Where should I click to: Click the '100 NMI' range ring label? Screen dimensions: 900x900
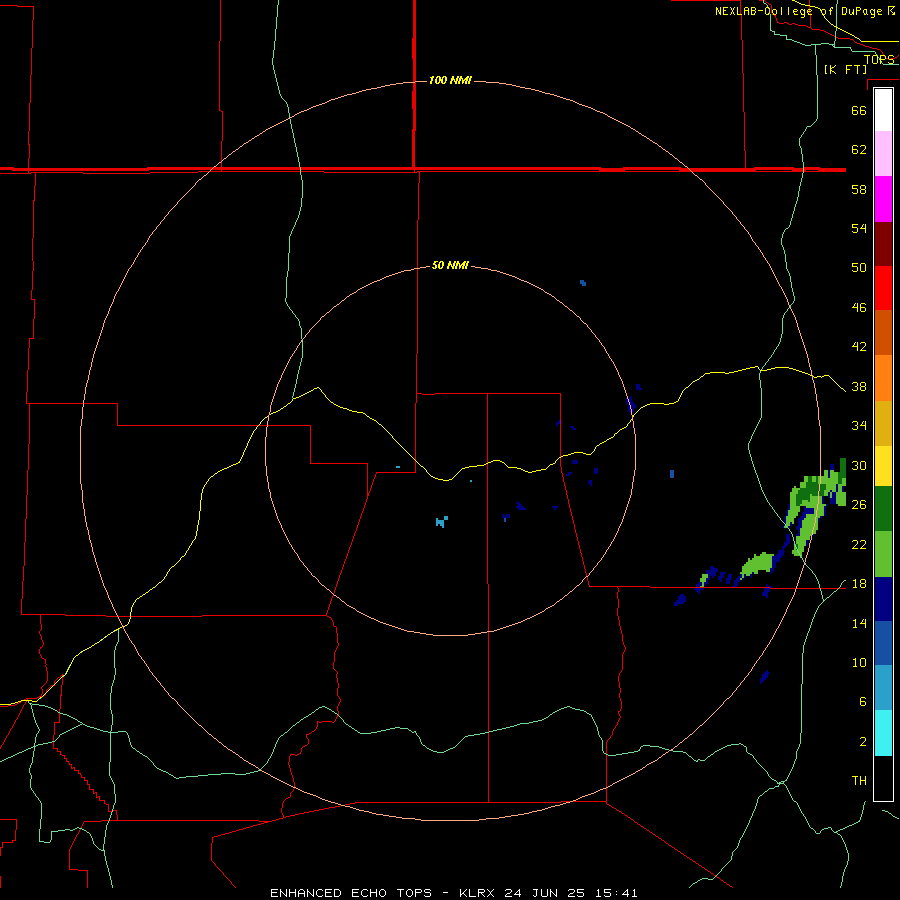450,80
